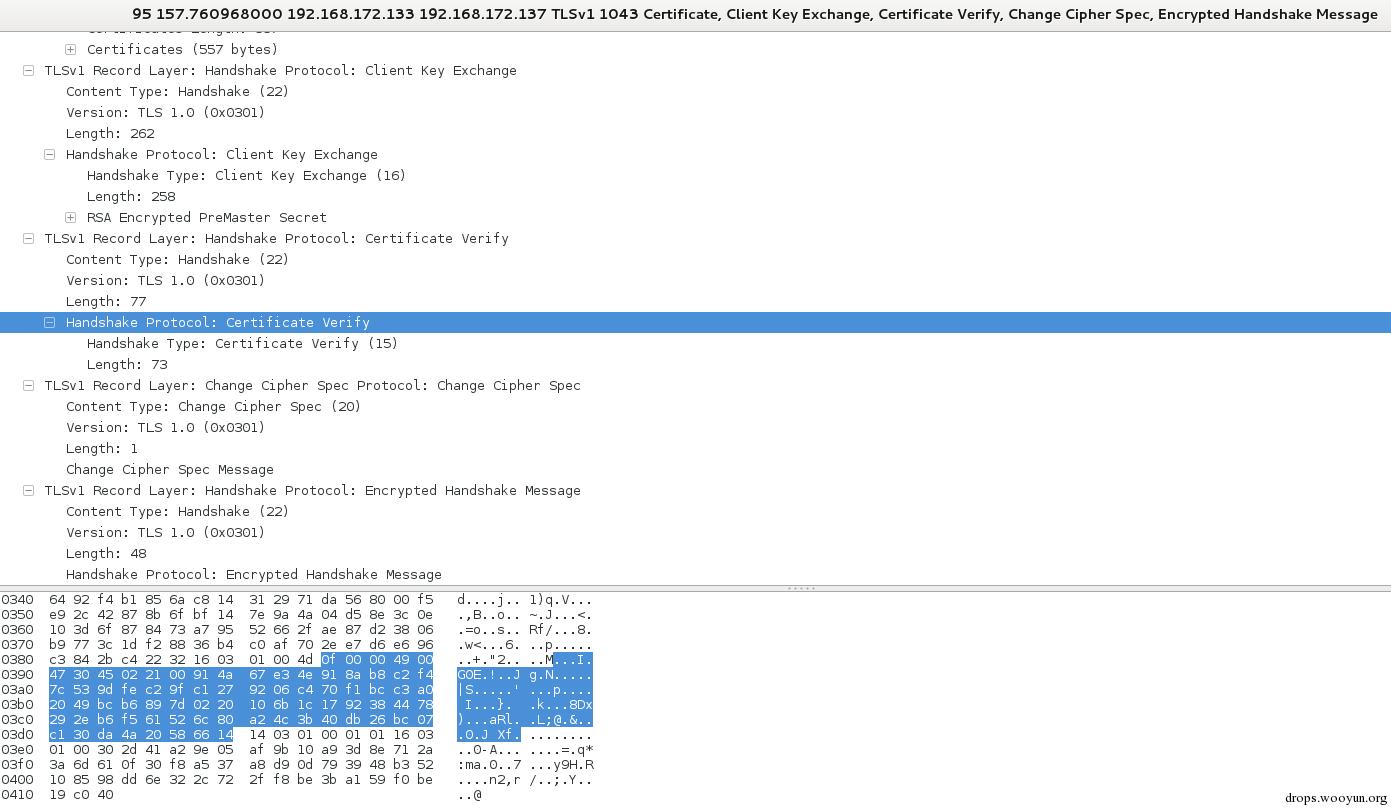Collapse highlighted Handshake Protocol: Certificate Verify

coord(49,322)
